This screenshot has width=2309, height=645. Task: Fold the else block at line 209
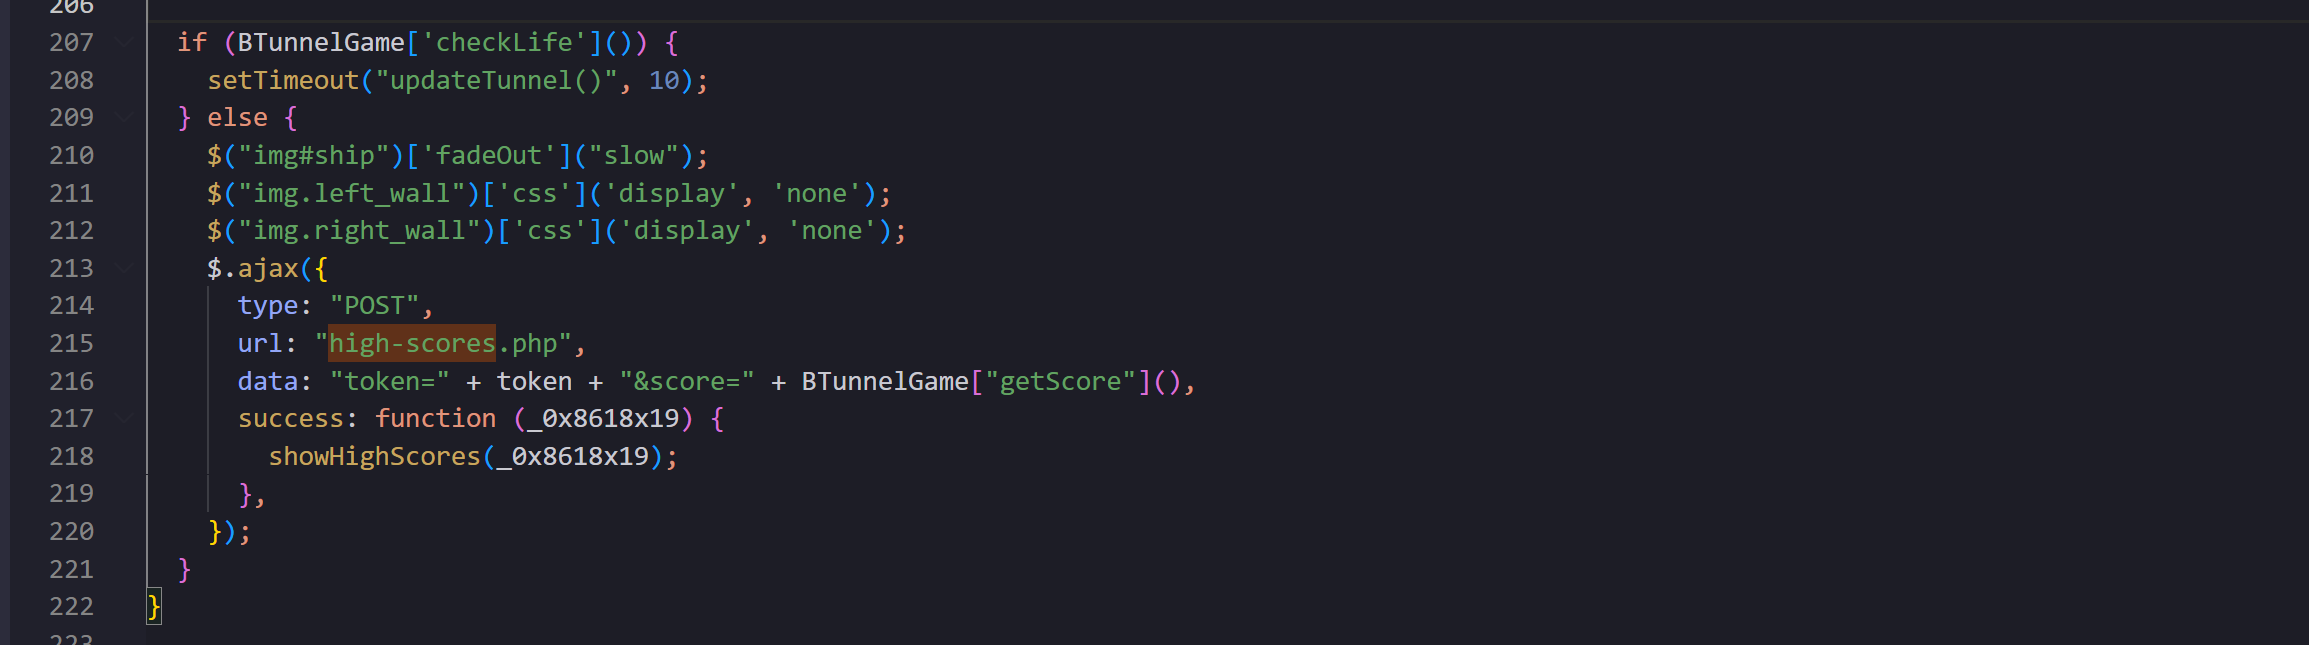[x=124, y=117]
